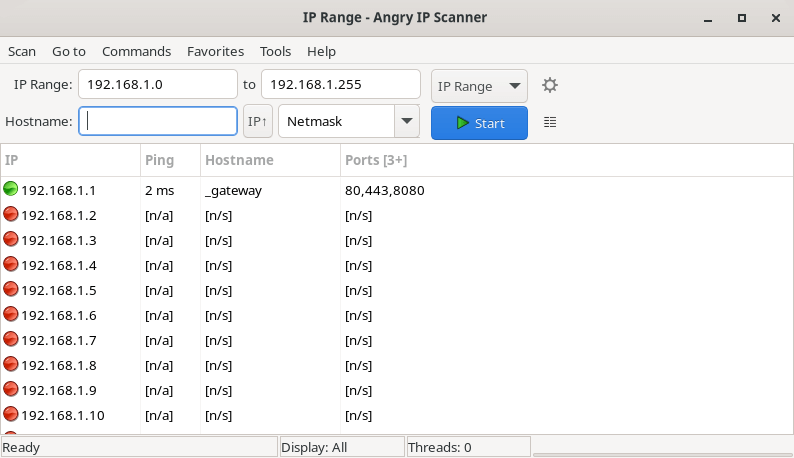
Task: Select IP address 192.168.1.7
Action: pos(59,340)
